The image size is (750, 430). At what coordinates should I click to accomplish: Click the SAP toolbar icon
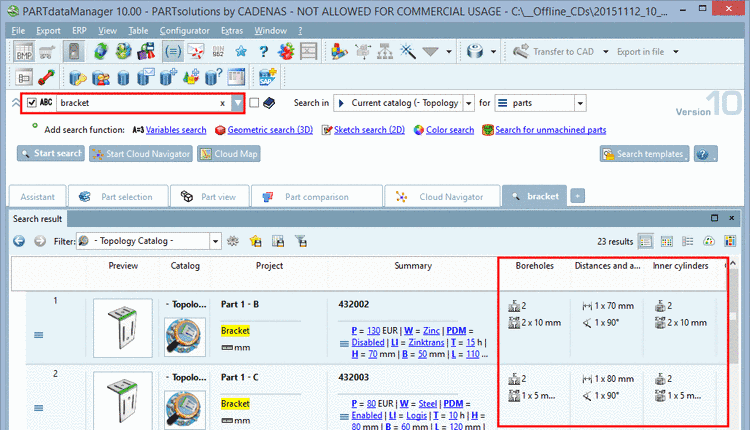[x=268, y=77]
